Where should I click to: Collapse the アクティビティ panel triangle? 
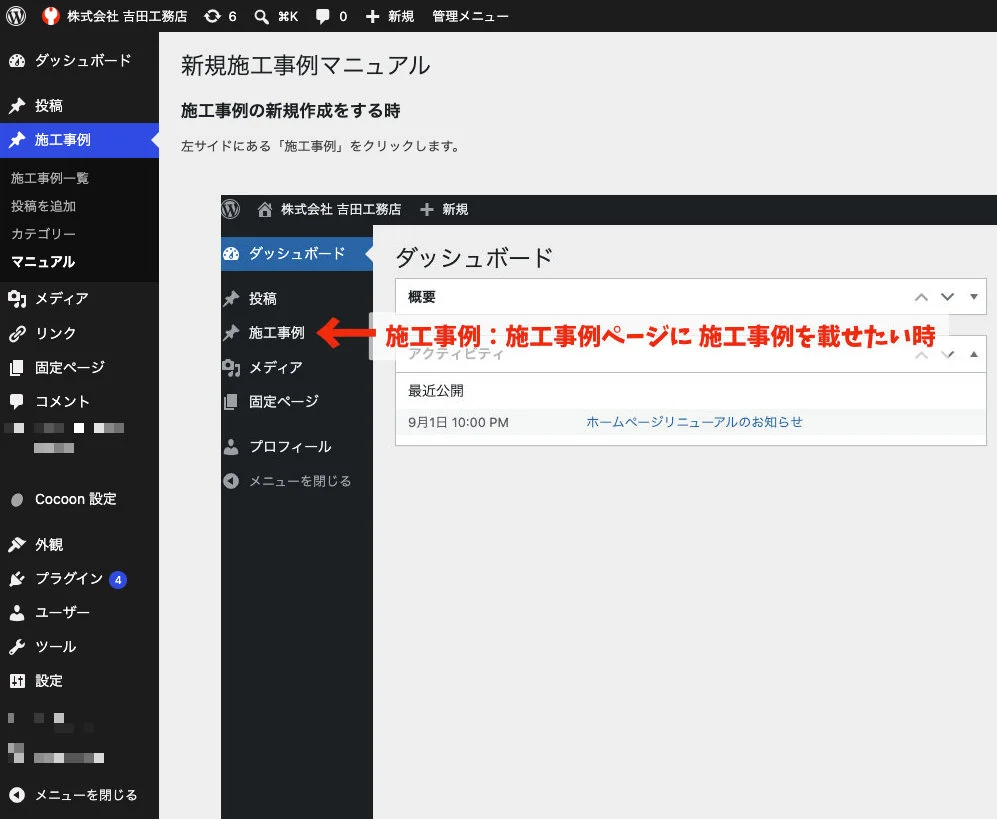tap(973, 354)
